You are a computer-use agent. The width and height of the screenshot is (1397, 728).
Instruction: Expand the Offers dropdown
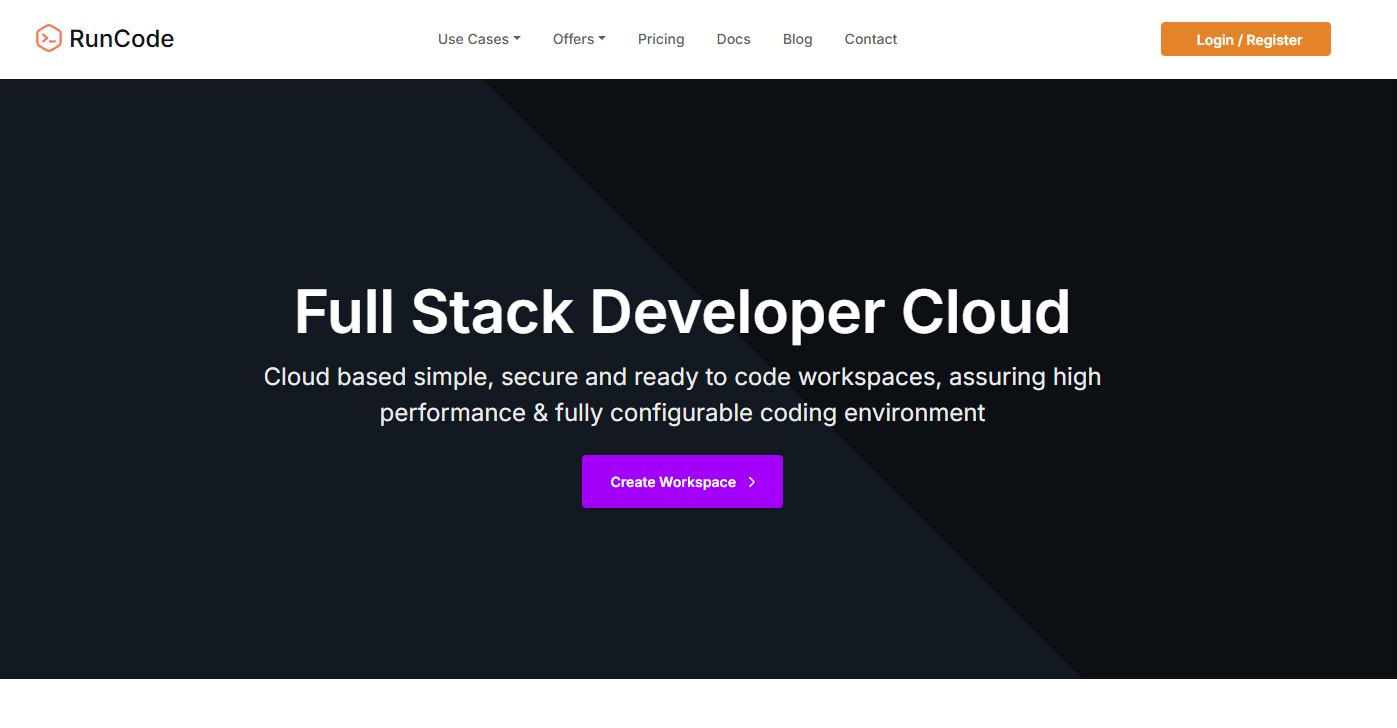(x=578, y=39)
